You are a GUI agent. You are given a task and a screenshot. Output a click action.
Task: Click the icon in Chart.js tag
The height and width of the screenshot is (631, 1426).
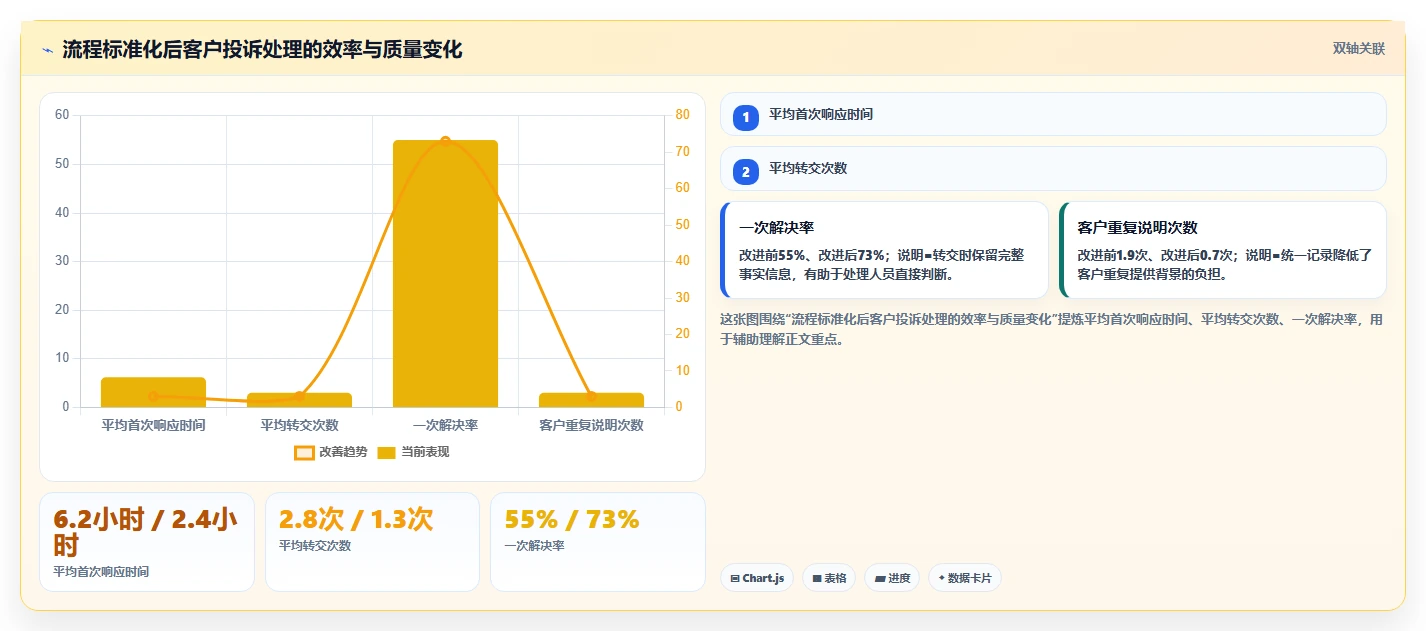(x=736, y=578)
